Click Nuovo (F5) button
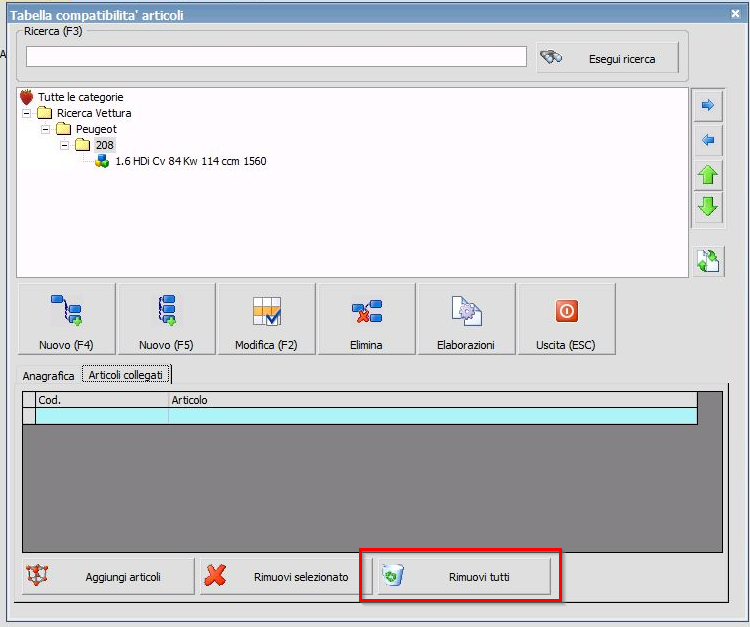The image size is (750, 627). click(x=166, y=319)
